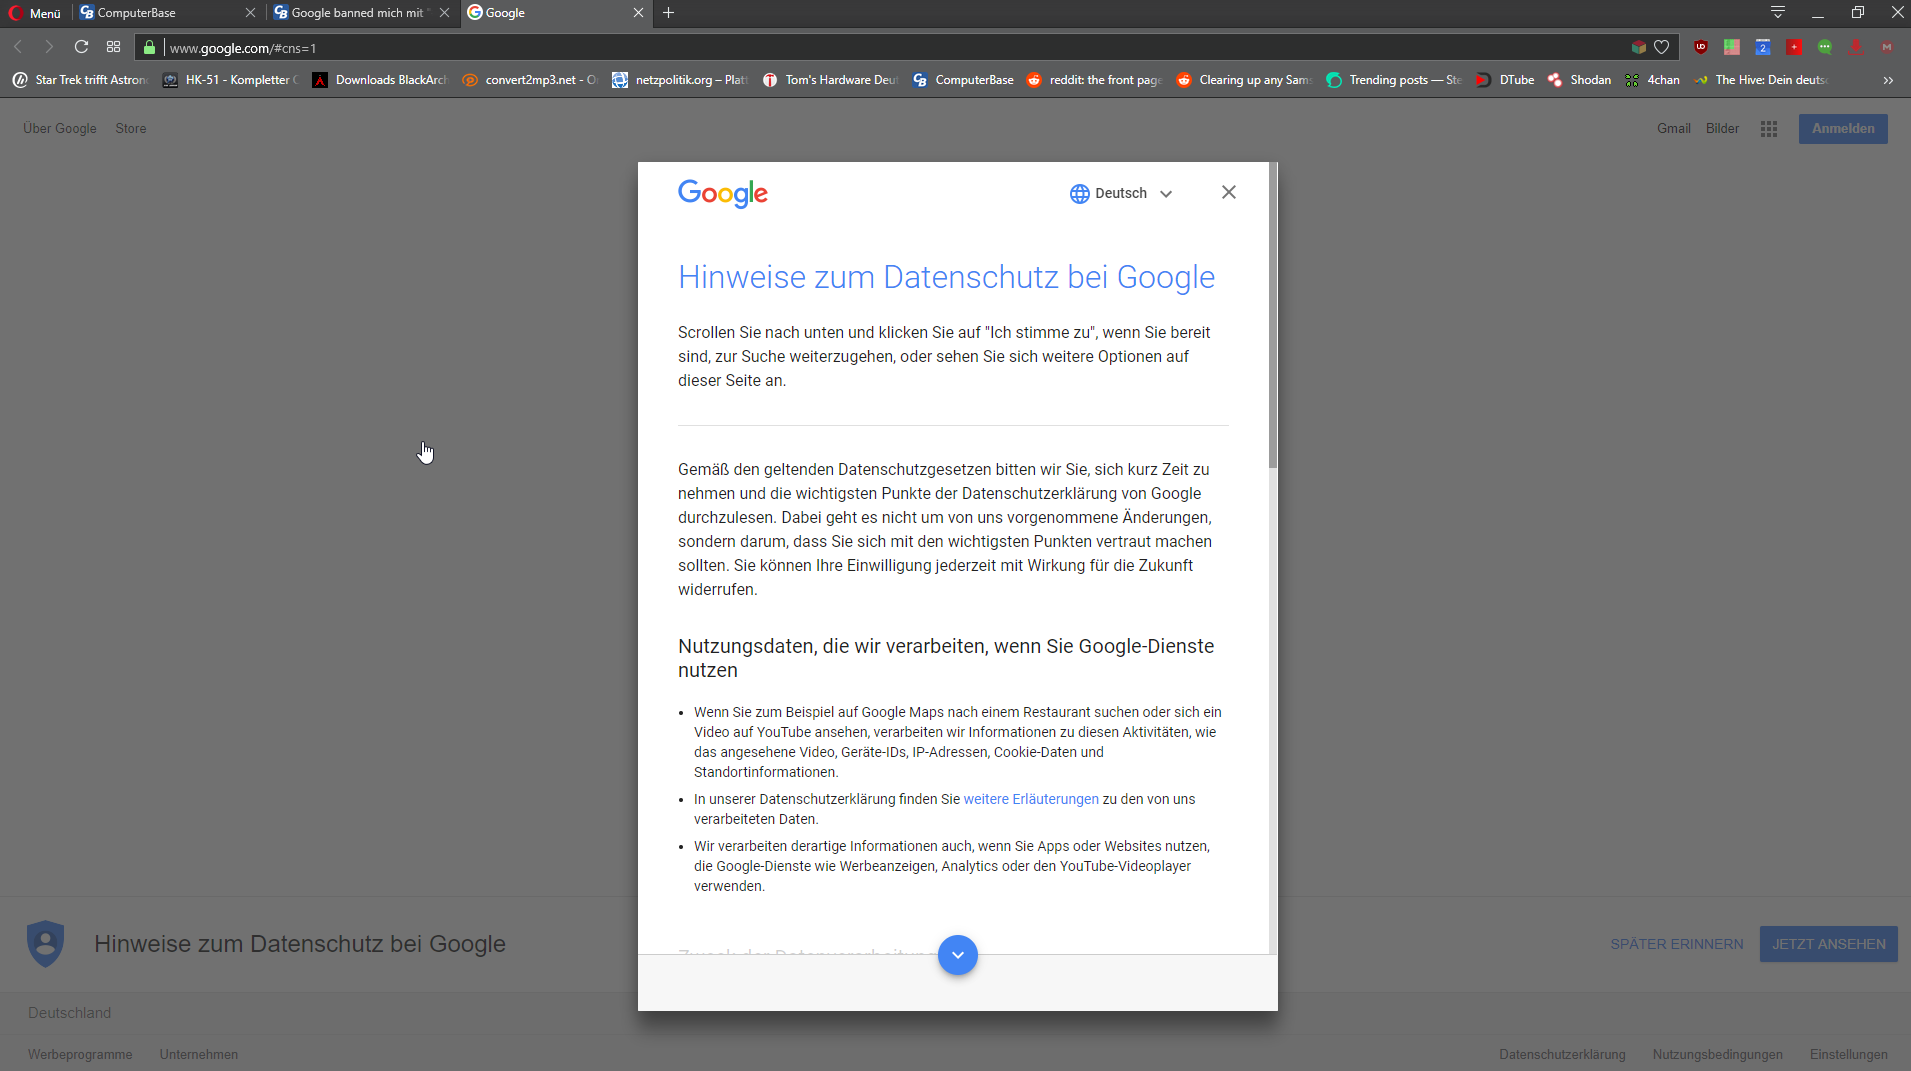
Task: Click the Anmelden button
Action: coord(1841,128)
